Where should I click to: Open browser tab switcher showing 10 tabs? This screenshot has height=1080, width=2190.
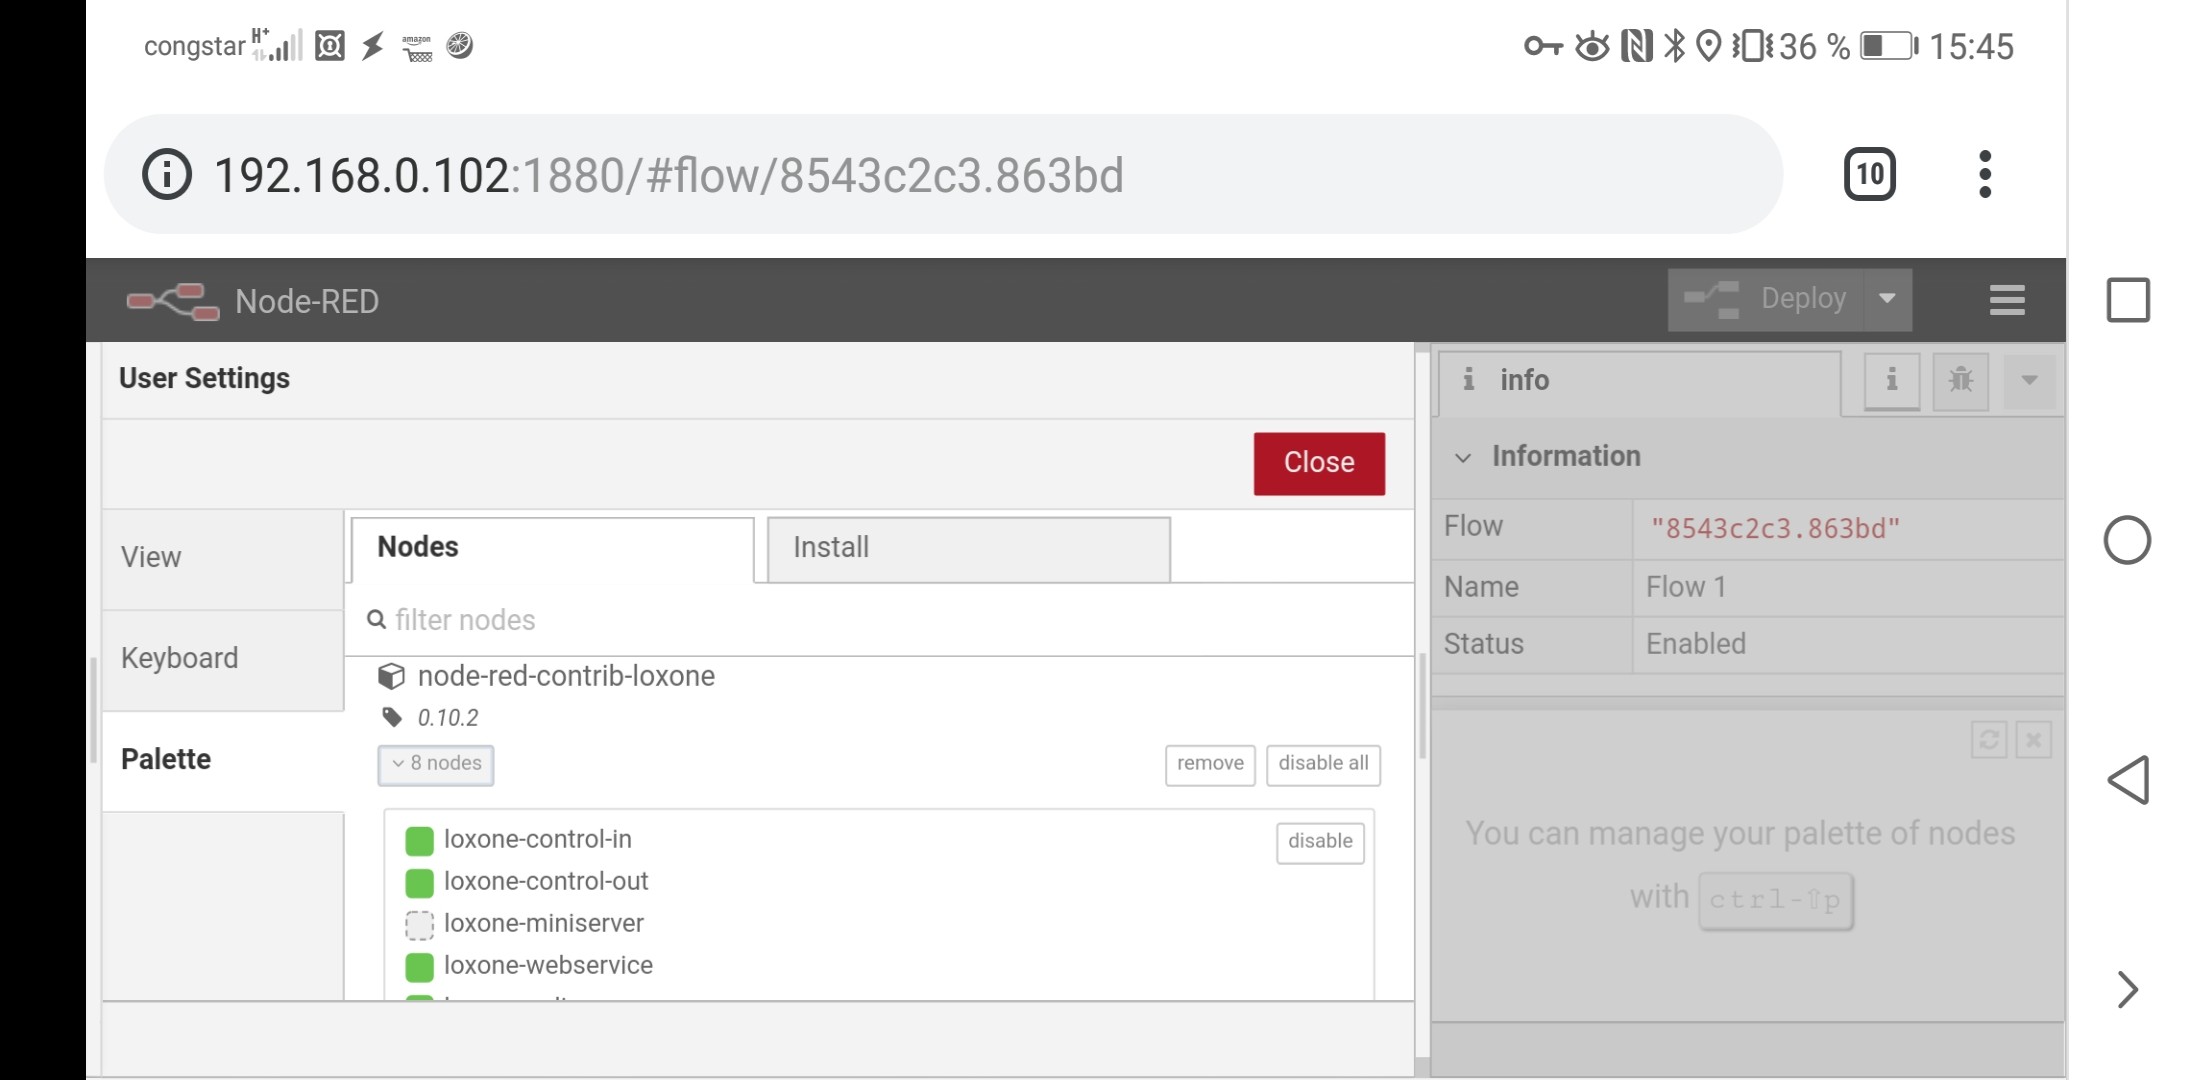tap(1869, 175)
